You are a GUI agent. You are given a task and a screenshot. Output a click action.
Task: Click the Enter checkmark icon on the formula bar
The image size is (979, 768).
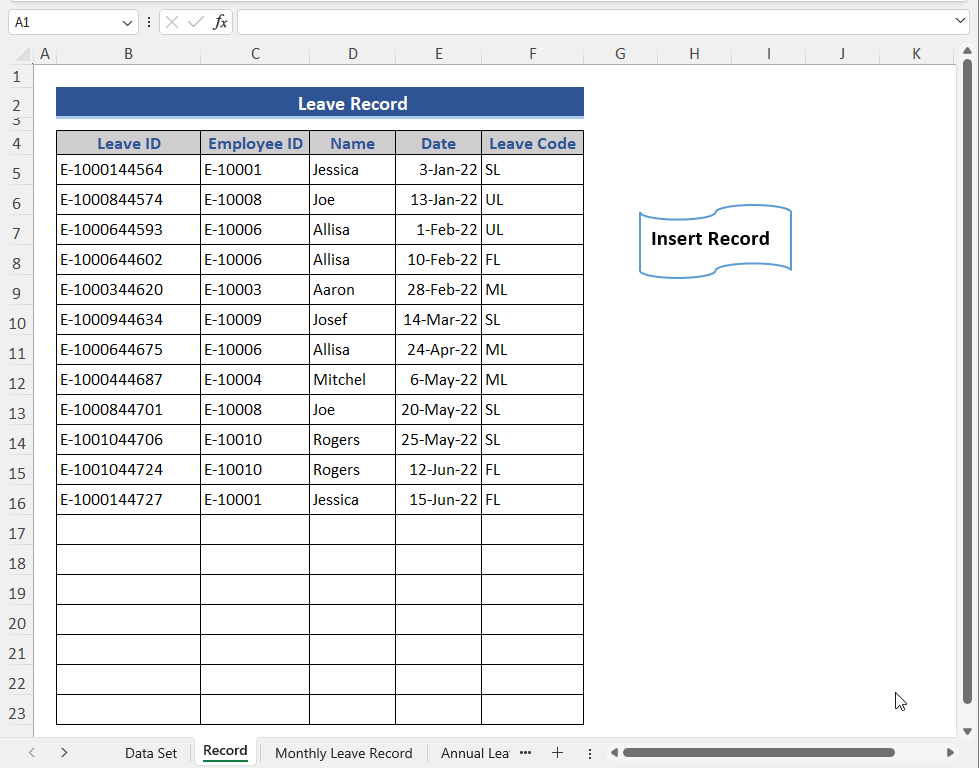195,22
